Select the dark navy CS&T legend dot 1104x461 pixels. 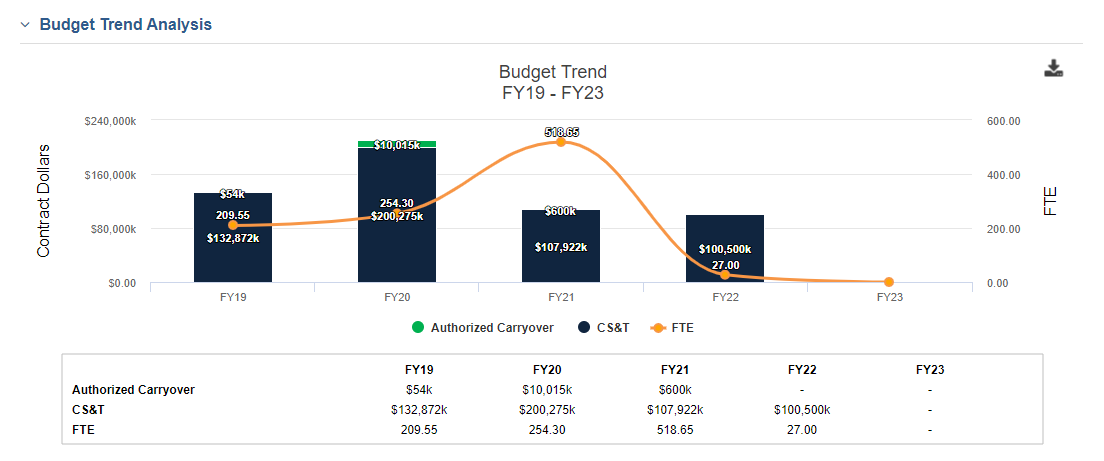(x=584, y=327)
